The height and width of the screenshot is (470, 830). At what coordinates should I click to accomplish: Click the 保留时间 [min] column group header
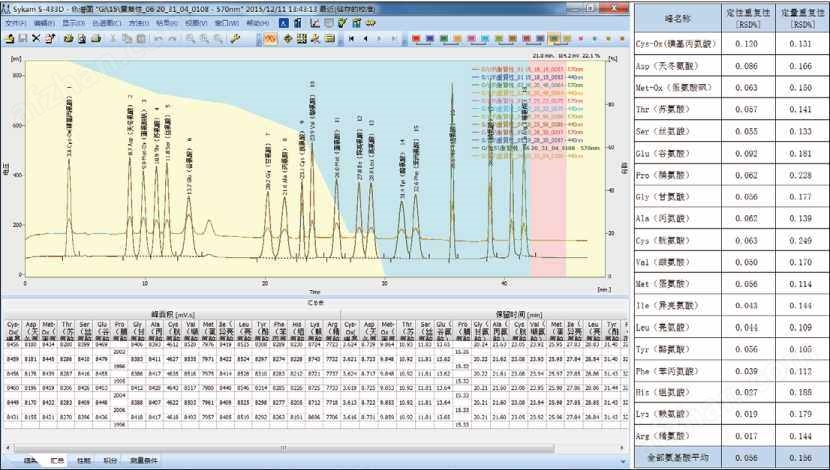pos(519,314)
